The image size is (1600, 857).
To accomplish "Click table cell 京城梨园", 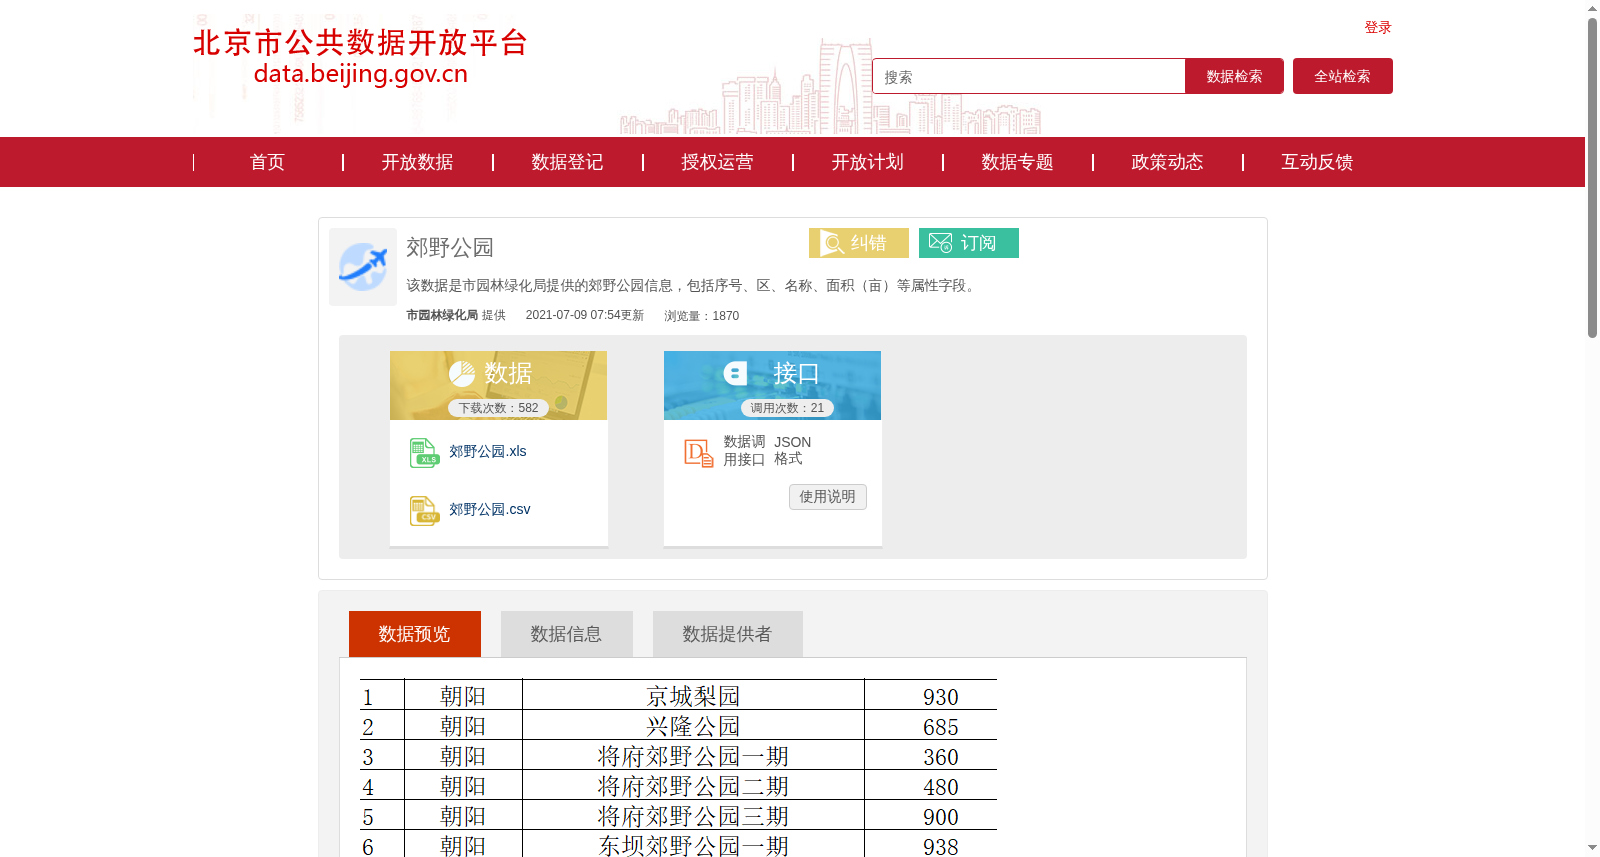I will (x=693, y=696).
